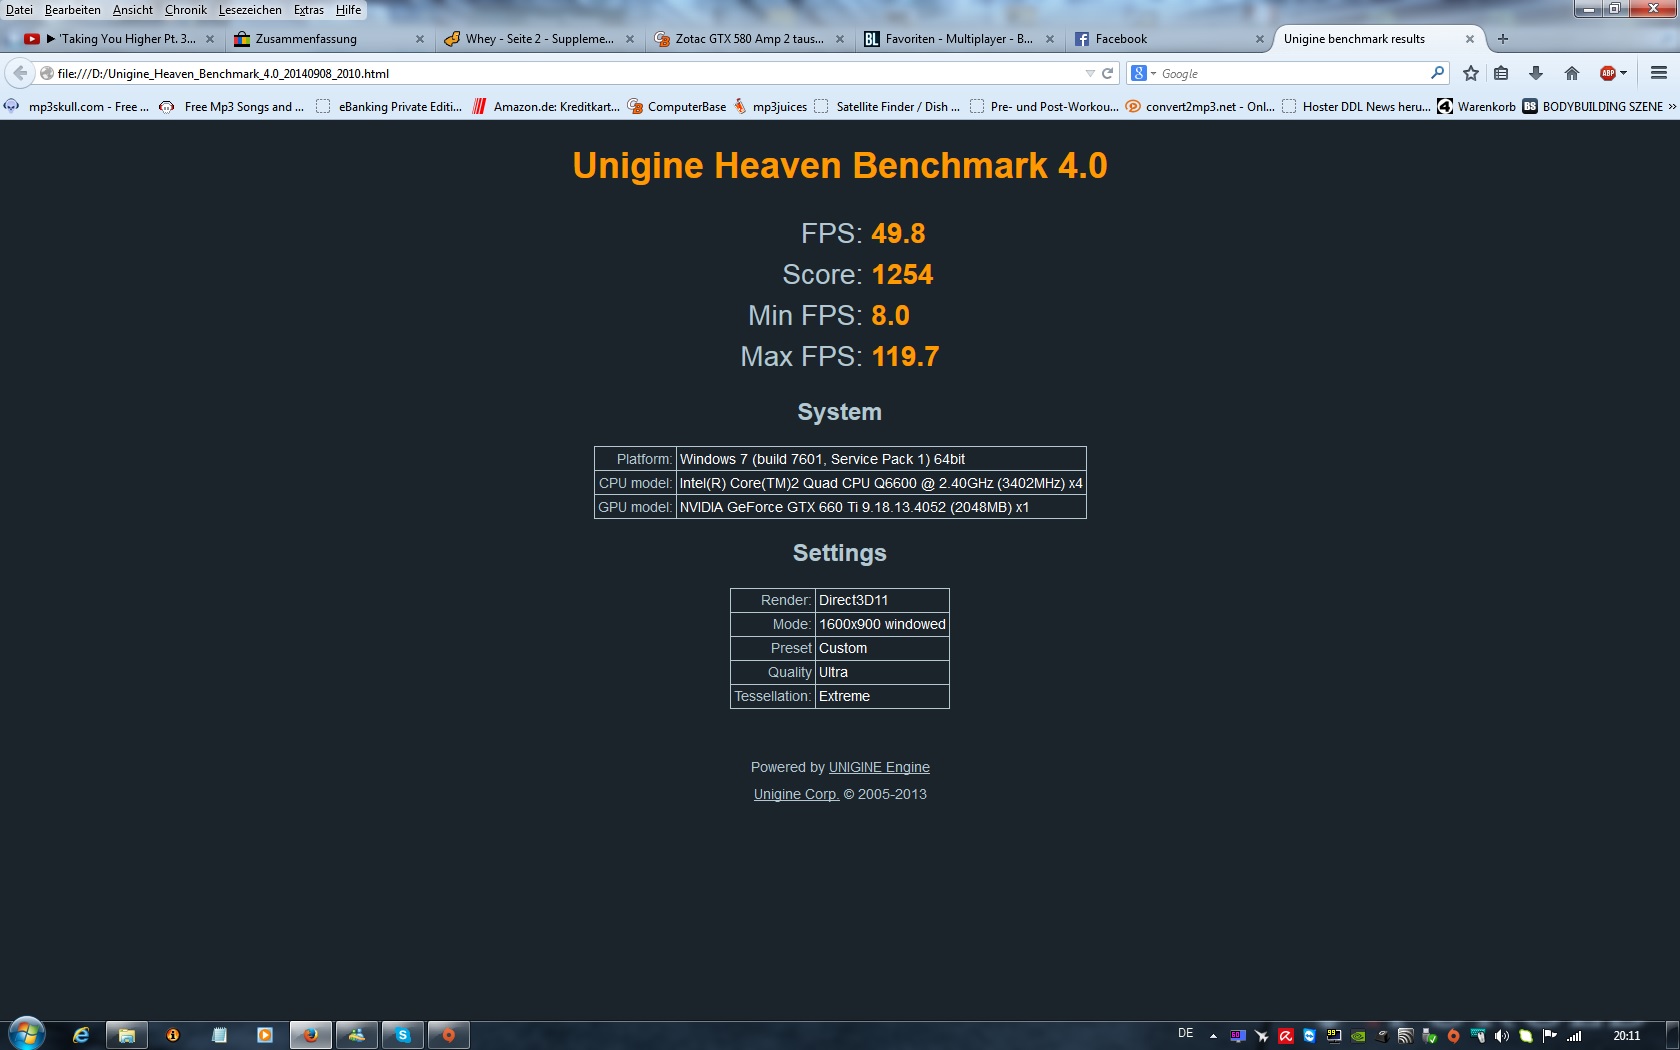The height and width of the screenshot is (1050, 1680).
Task: Click the magnifier search icon in search box
Action: [x=1437, y=73]
